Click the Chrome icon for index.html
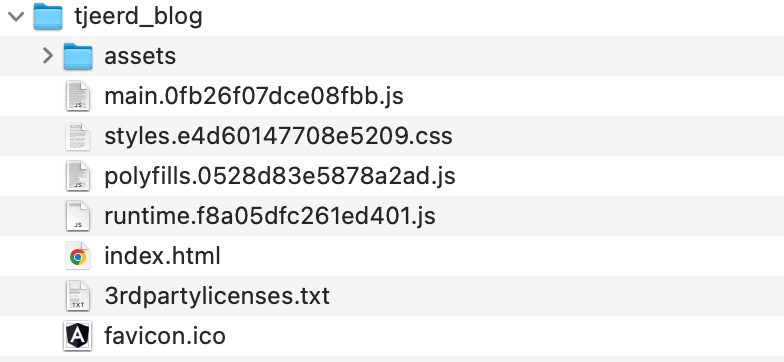 [x=78, y=256]
